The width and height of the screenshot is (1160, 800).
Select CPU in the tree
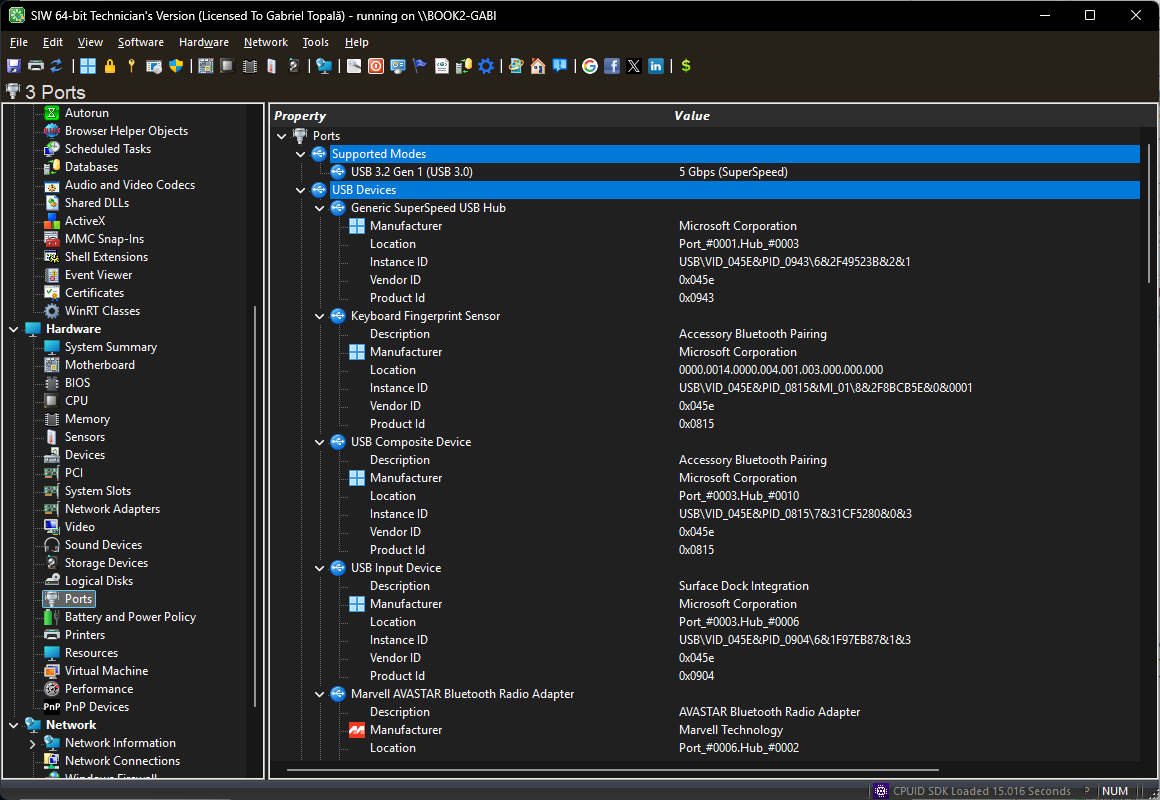pos(76,400)
